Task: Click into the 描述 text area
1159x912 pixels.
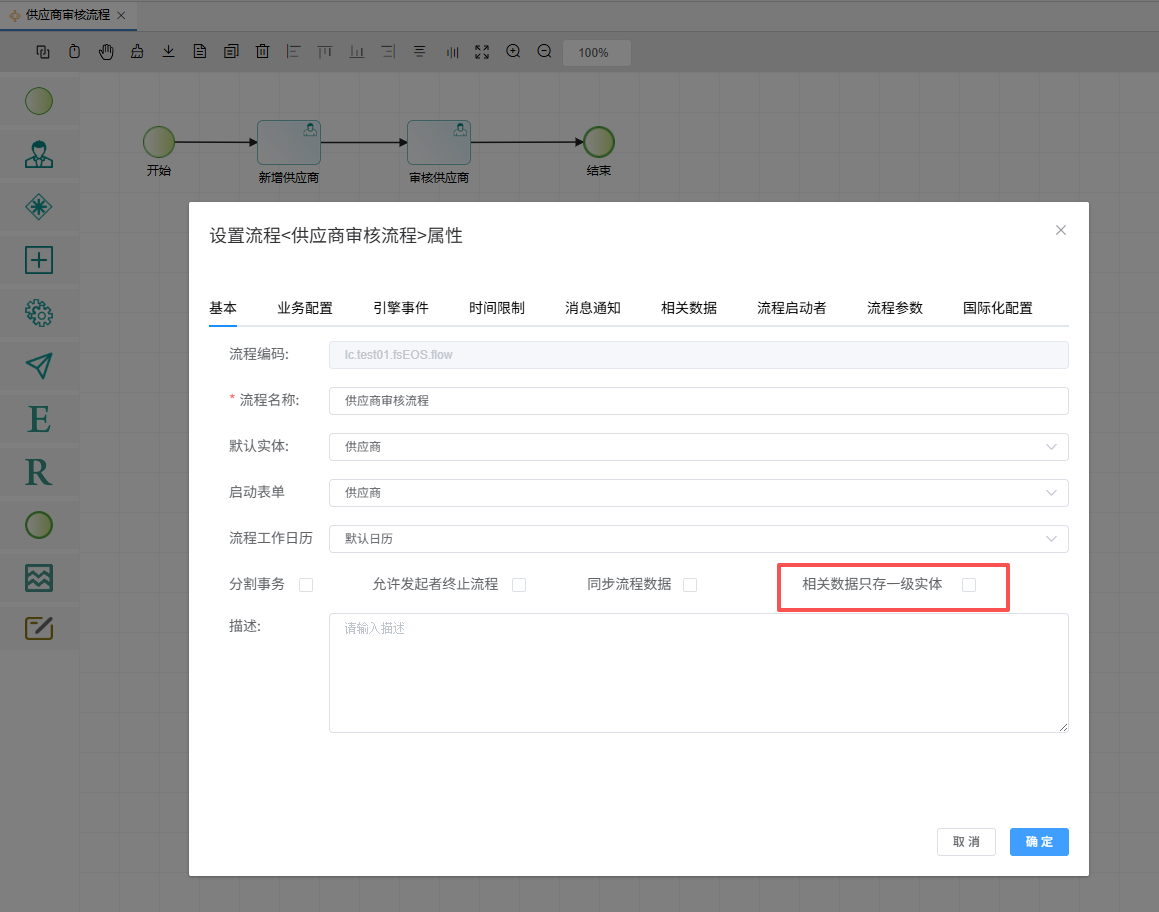Action: 698,672
